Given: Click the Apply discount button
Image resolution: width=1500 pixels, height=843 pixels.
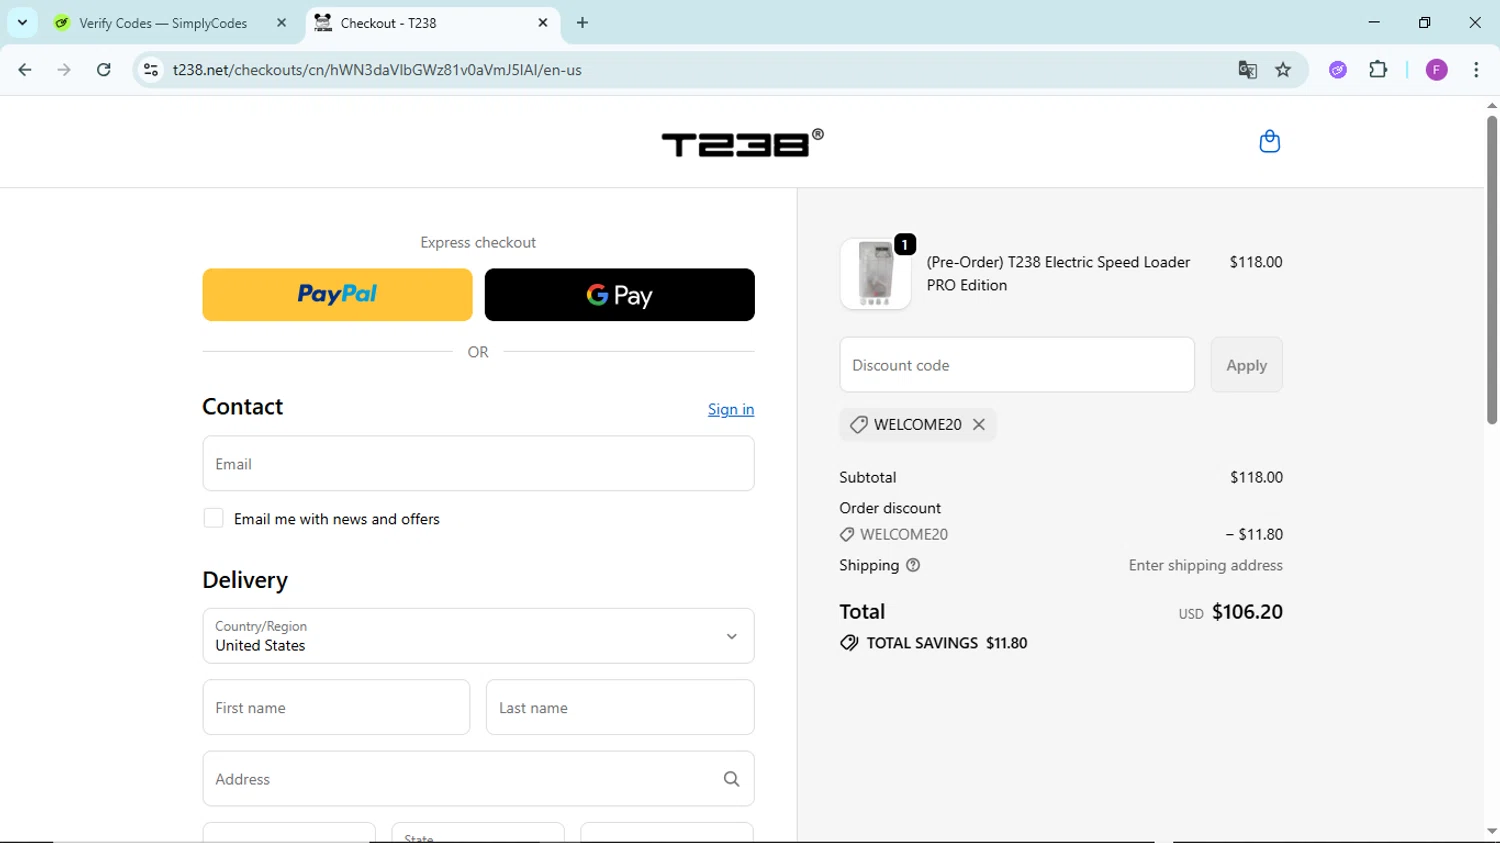Looking at the screenshot, I should tap(1246, 365).
